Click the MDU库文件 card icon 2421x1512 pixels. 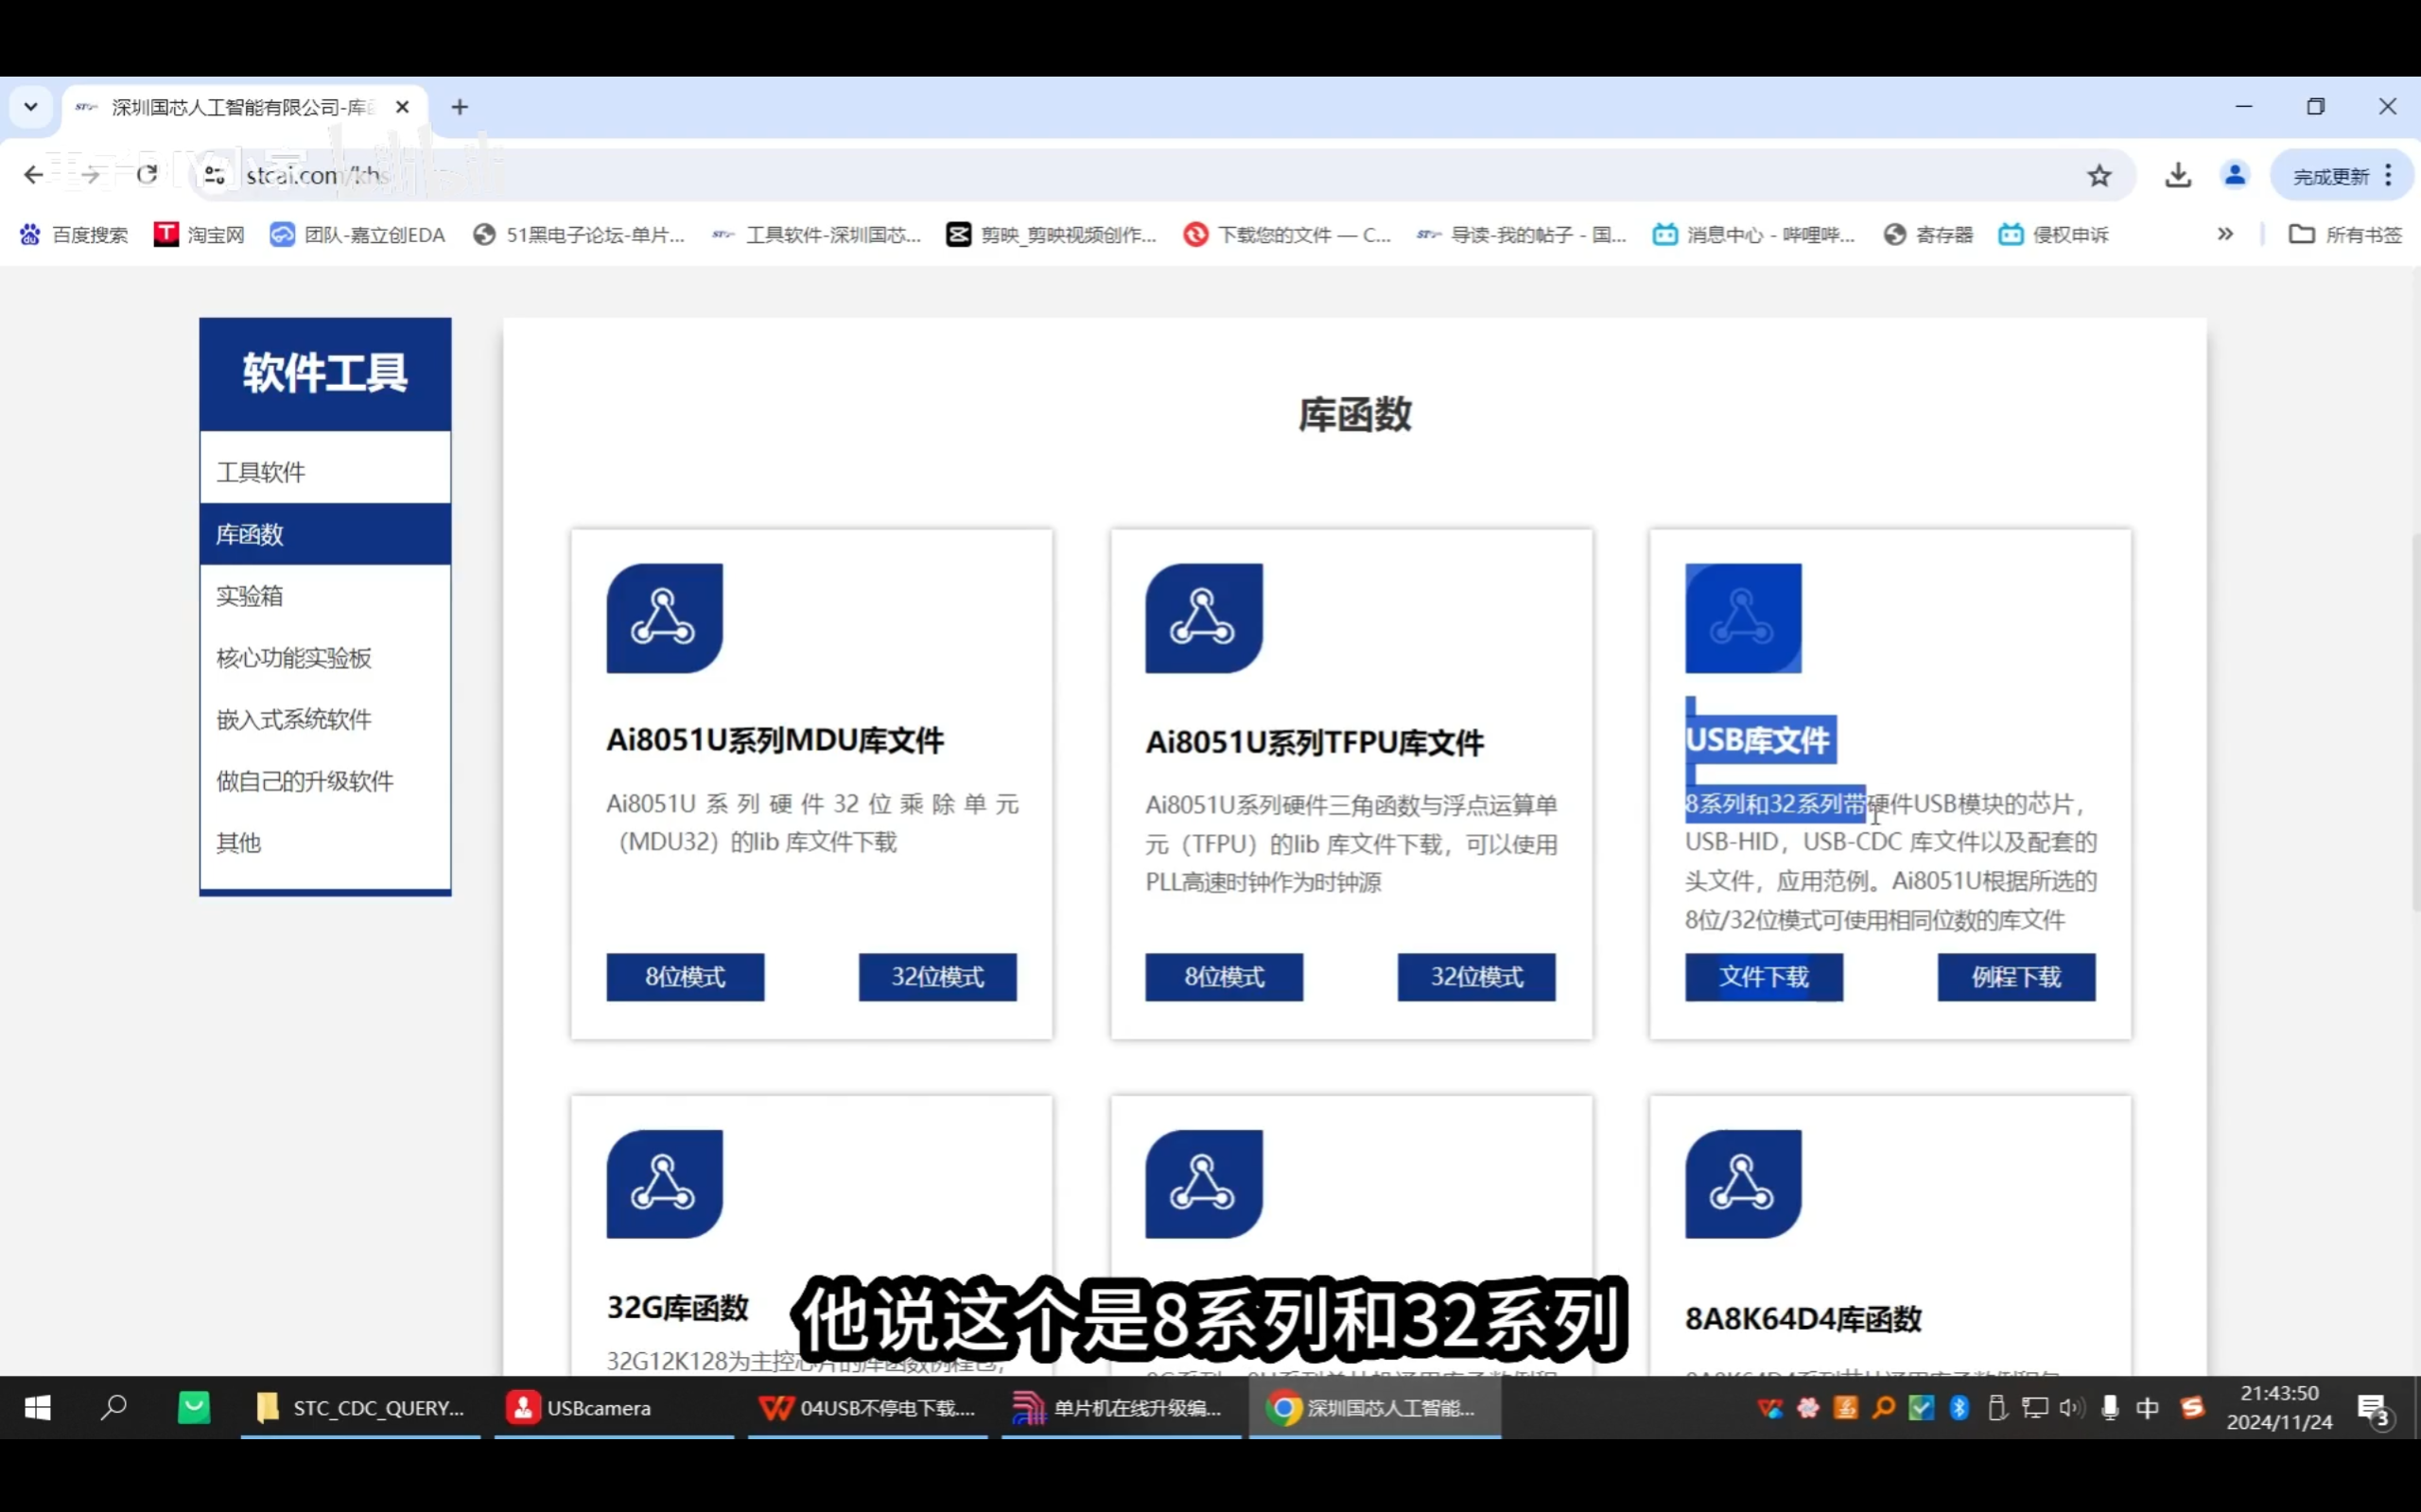pos(664,618)
